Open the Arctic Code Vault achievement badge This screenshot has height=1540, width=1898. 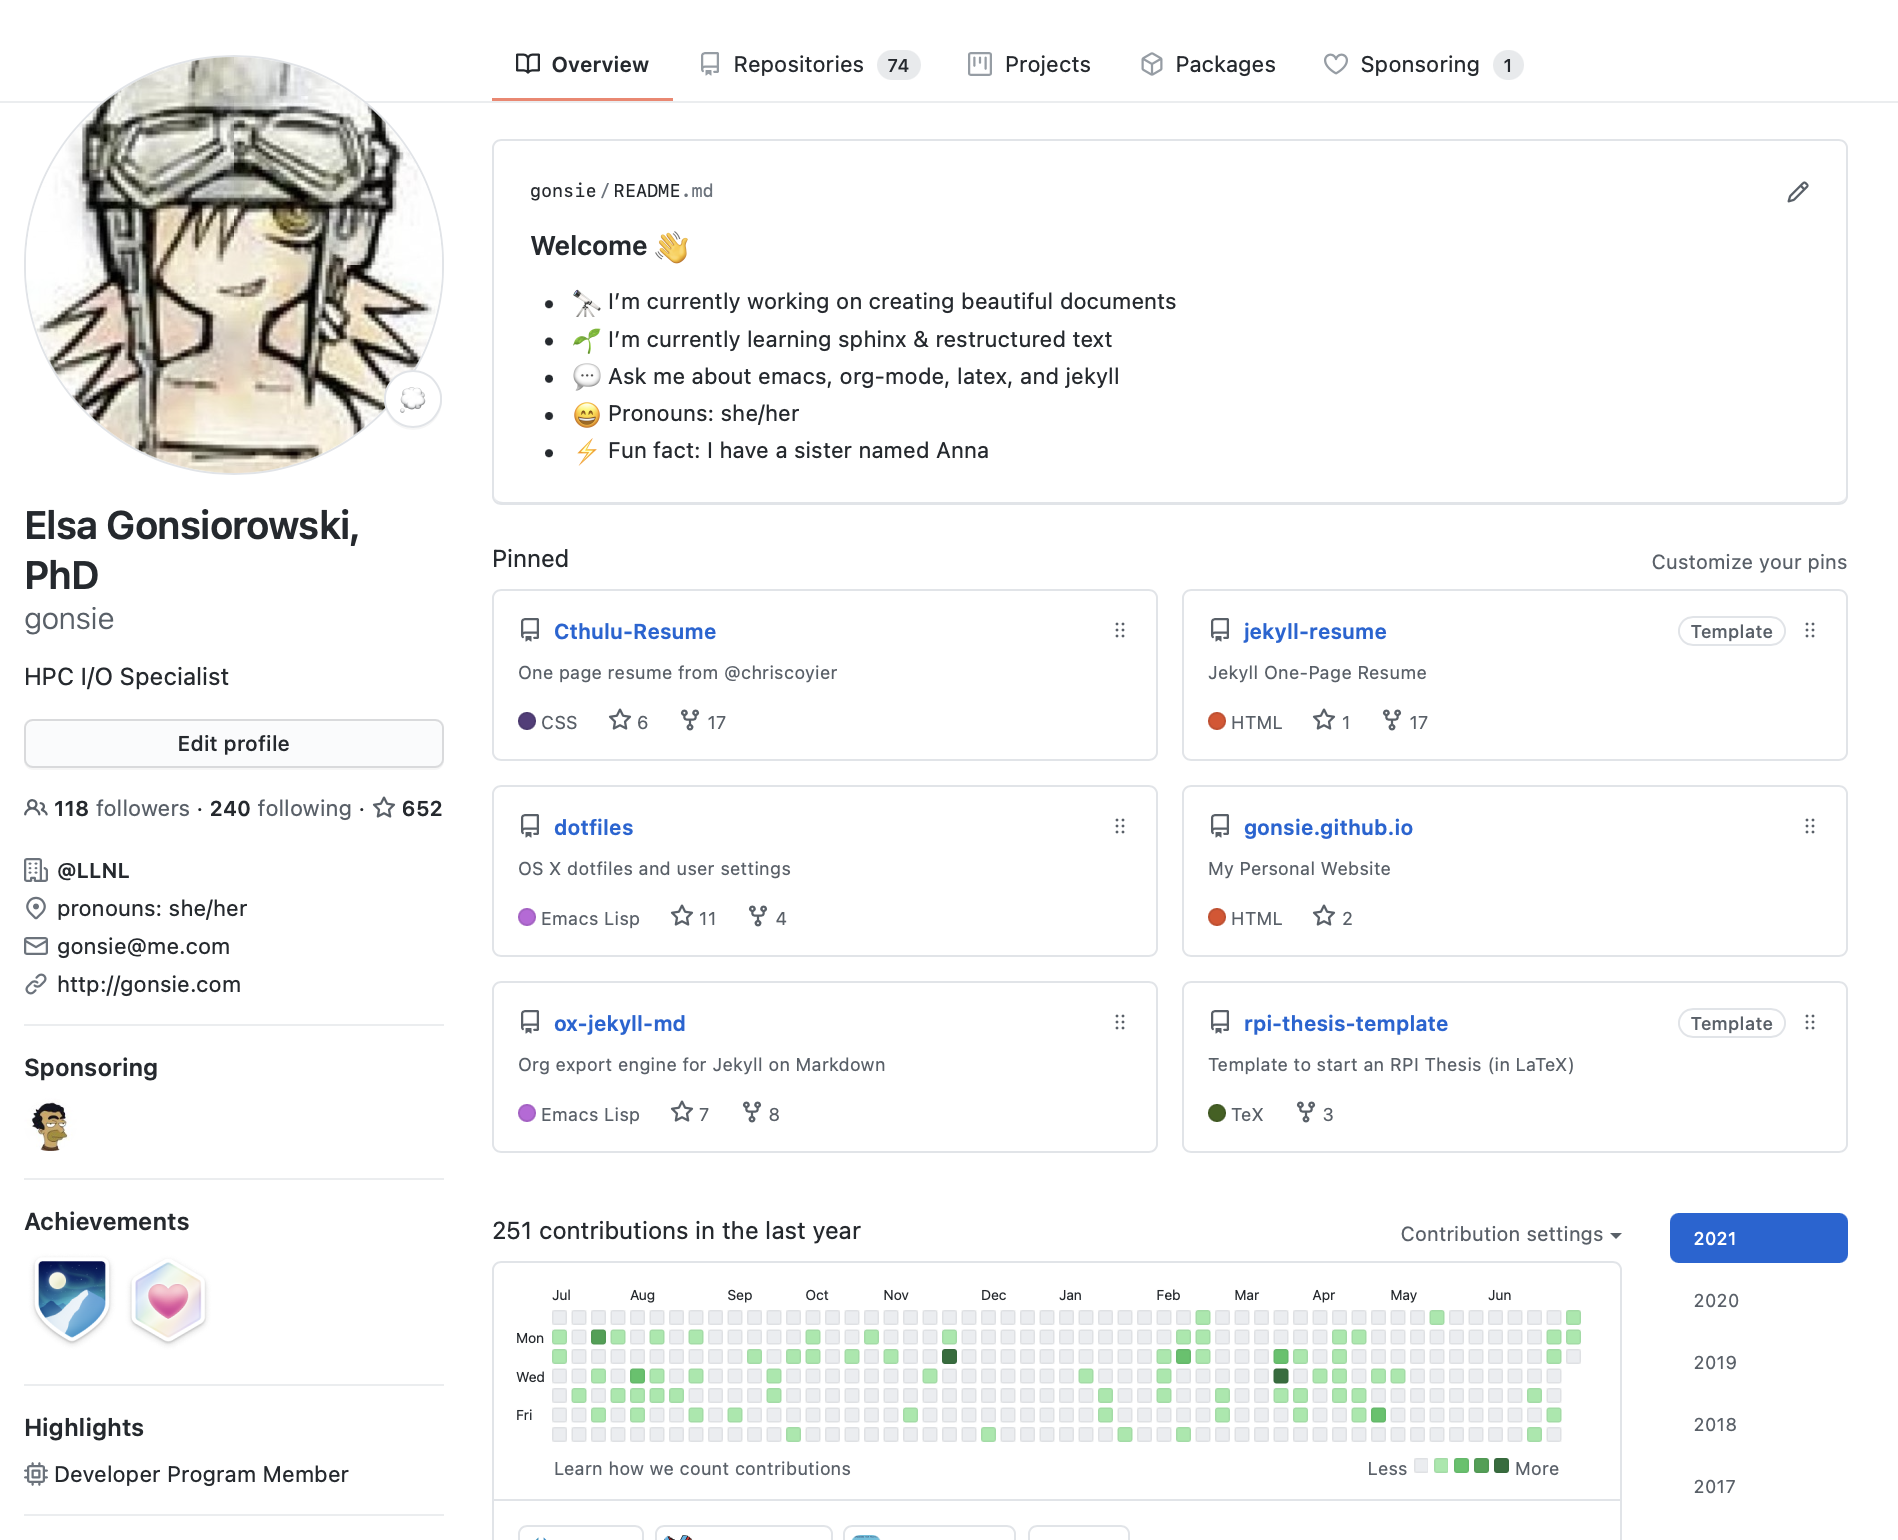(x=72, y=1299)
